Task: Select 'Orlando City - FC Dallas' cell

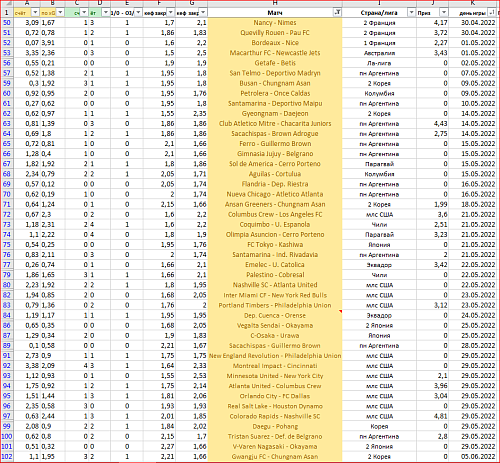Action: tap(275, 396)
